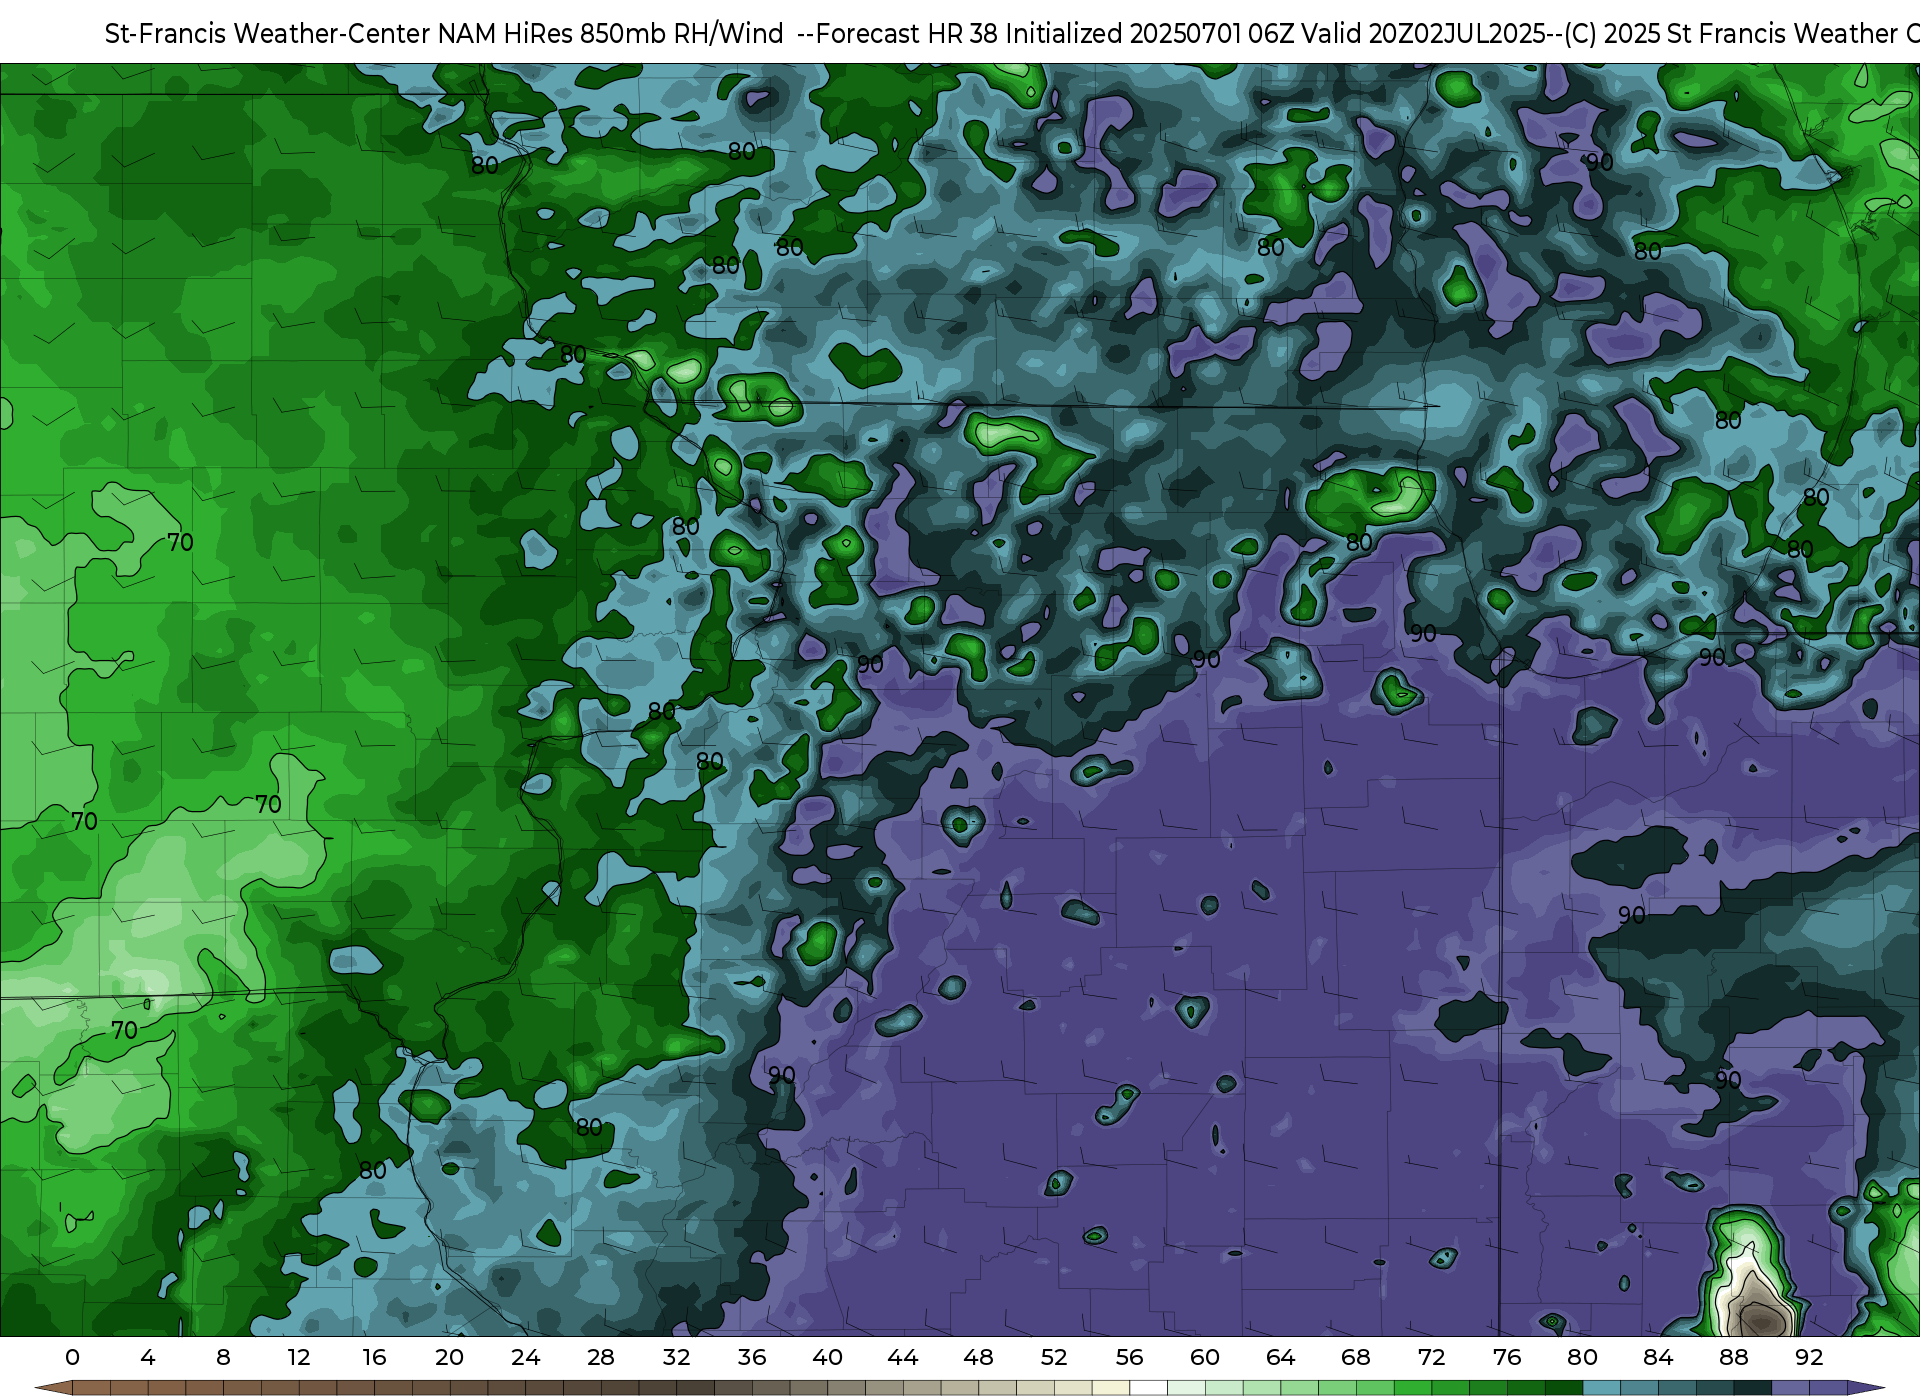The width and height of the screenshot is (1920, 1400).
Task: Click the colorbar tick label "12"
Action: click(x=299, y=1358)
